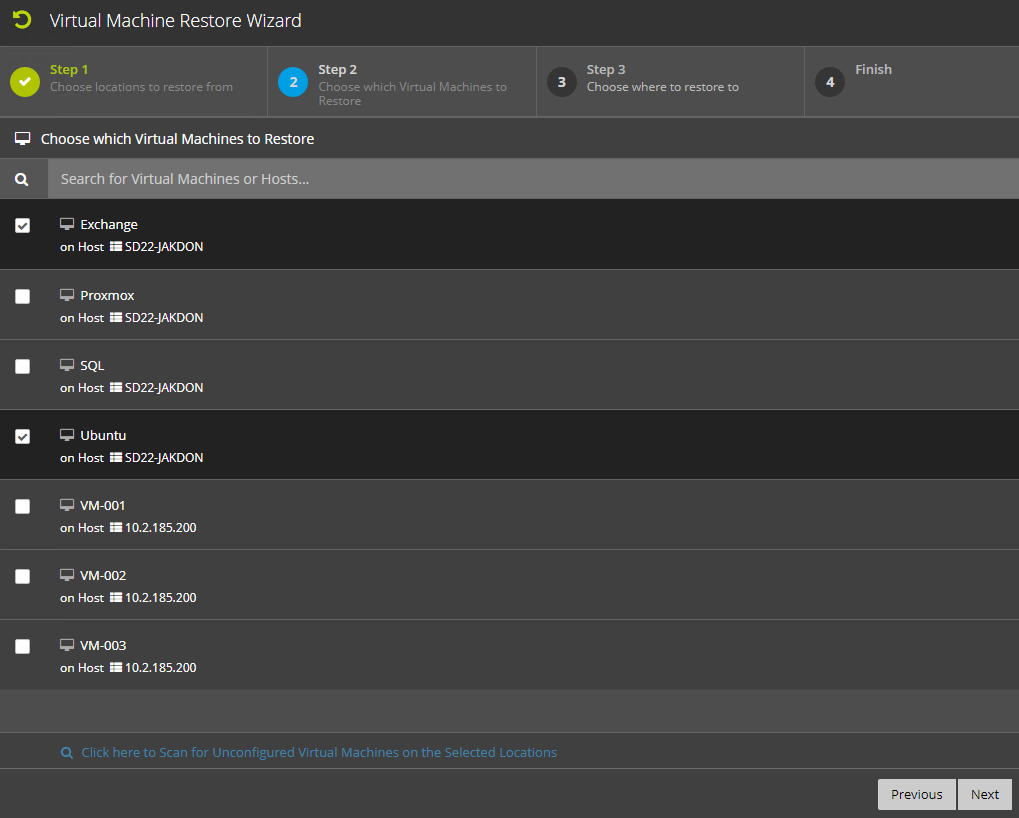The image size is (1019, 818).
Task: Click the Exchange VM monitor icon
Action: click(x=67, y=224)
